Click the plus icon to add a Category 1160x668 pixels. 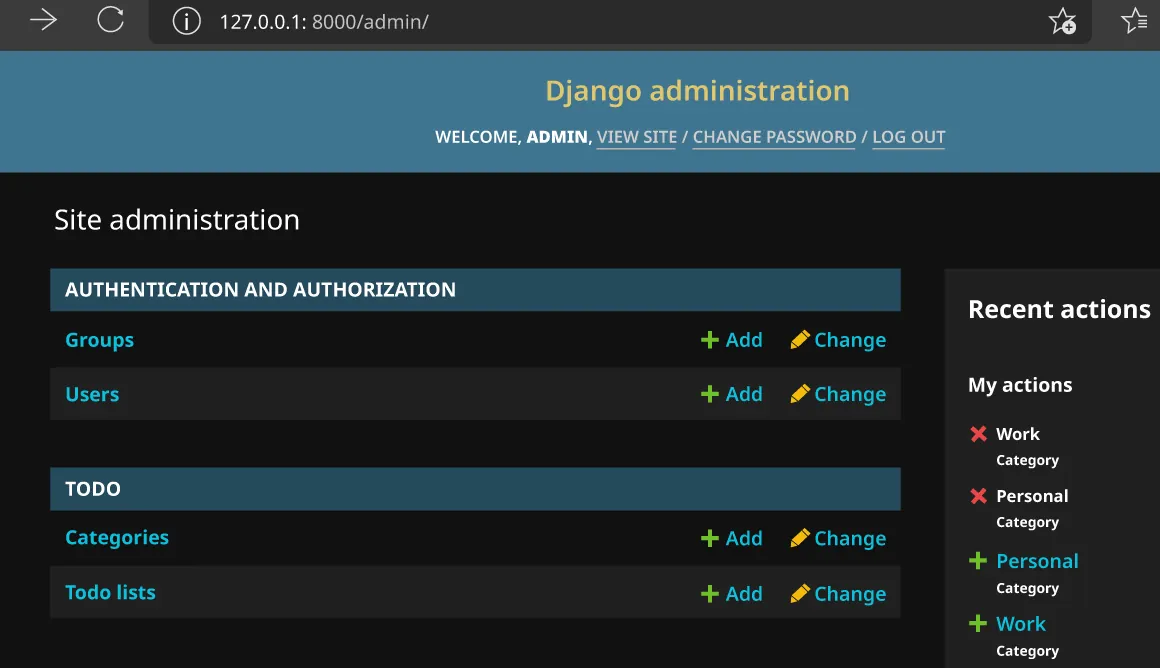708,538
